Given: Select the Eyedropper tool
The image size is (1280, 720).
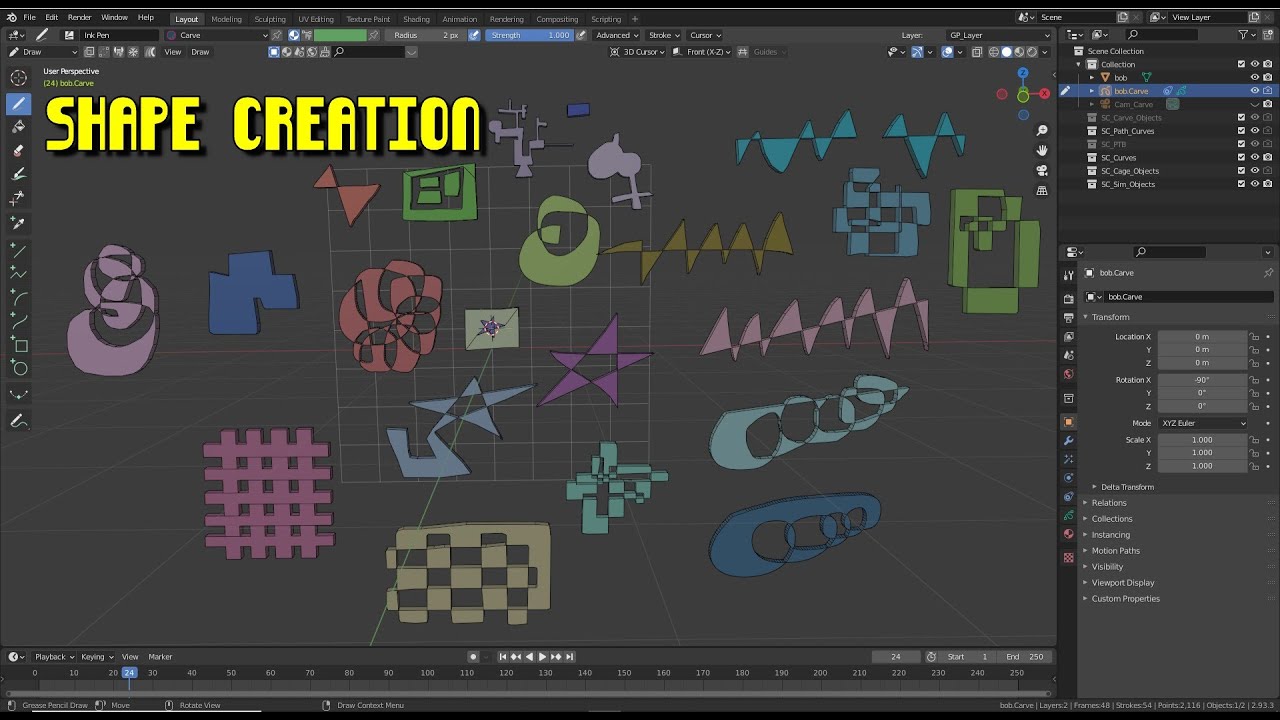Looking at the screenshot, I should [19, 223].
